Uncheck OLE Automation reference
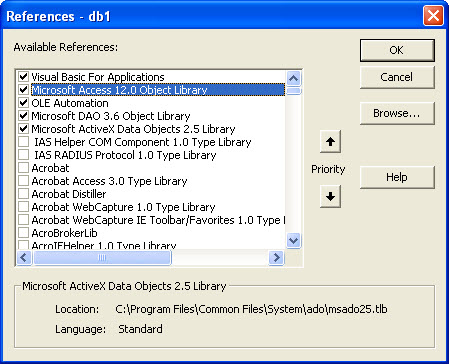Screen dimensions: 449x364 pyautogui.click(x=23, y=103)
